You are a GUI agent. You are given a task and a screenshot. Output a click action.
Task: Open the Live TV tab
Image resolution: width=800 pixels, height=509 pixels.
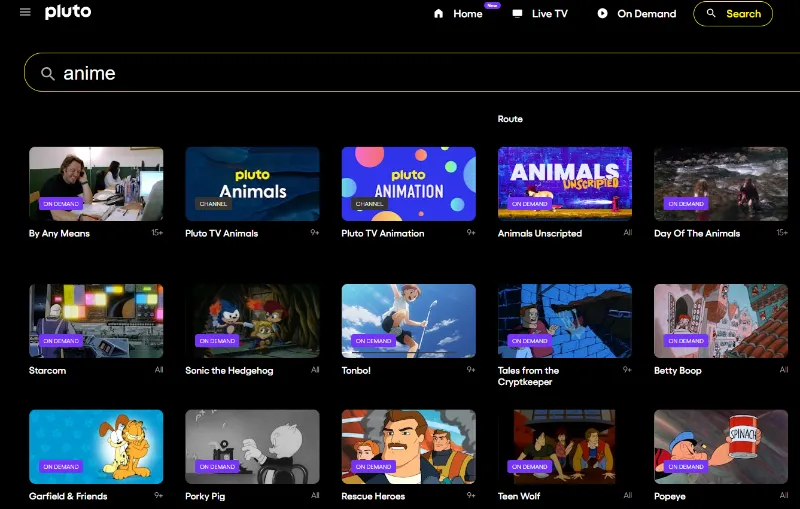point(549,14)
